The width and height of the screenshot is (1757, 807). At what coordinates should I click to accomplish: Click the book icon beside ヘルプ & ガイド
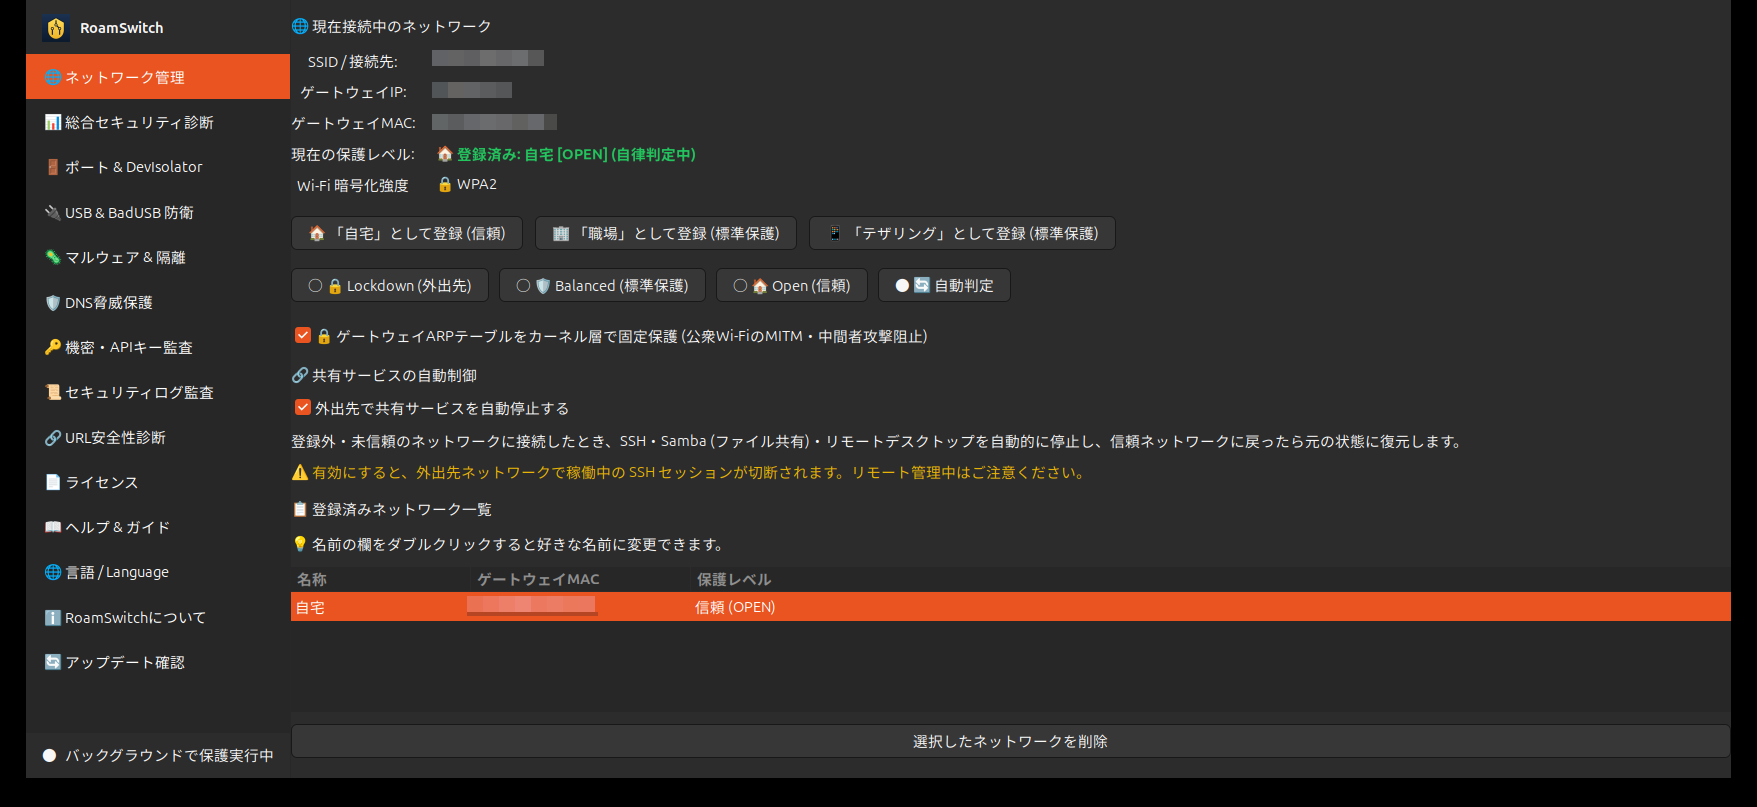point(53,527)
